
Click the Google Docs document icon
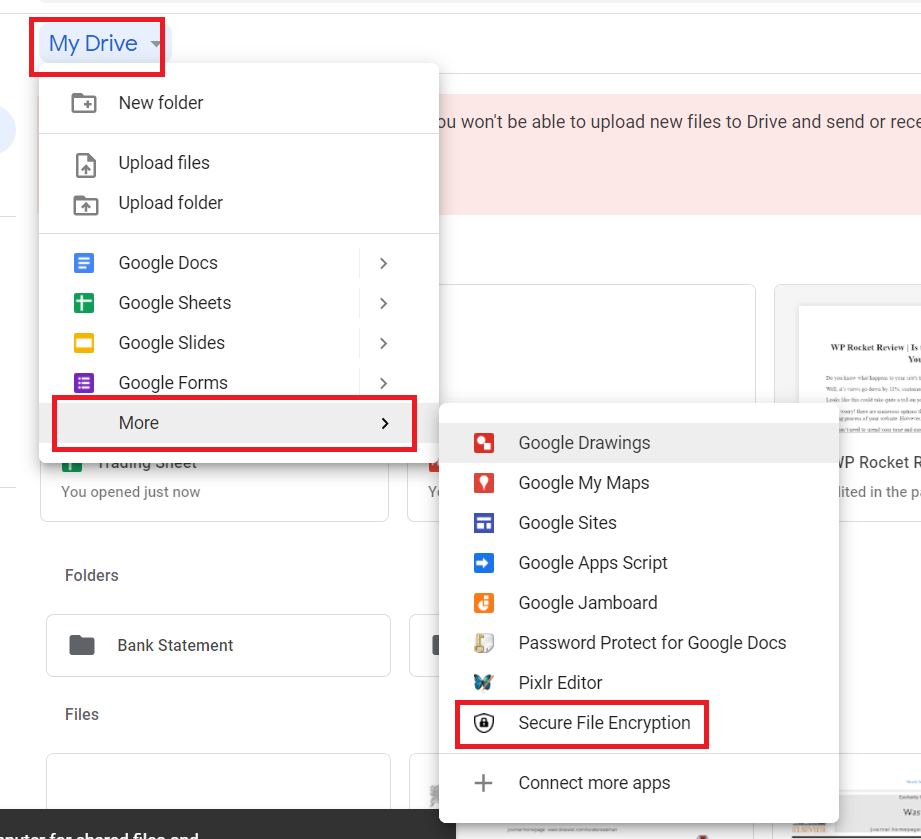[83, 263]
